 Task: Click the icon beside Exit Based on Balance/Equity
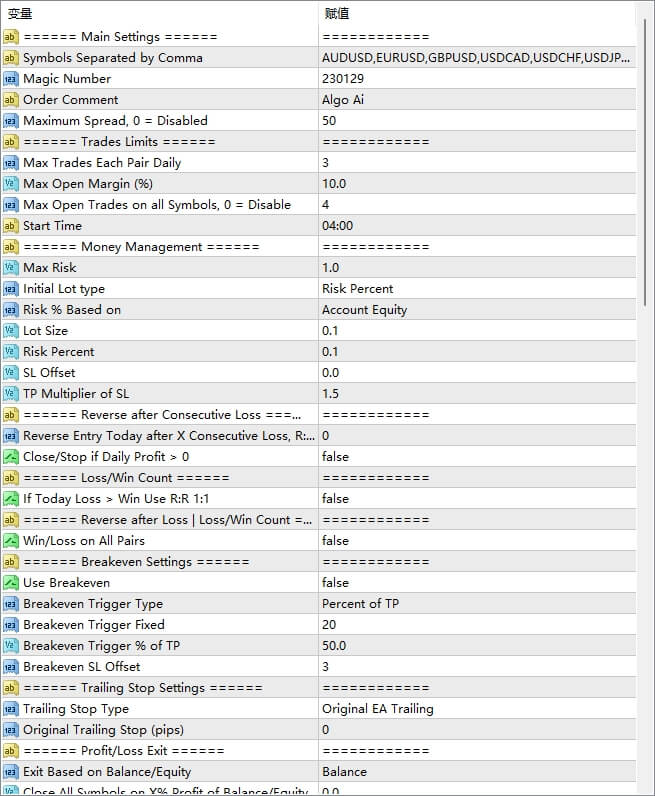(x=10, y=772)
